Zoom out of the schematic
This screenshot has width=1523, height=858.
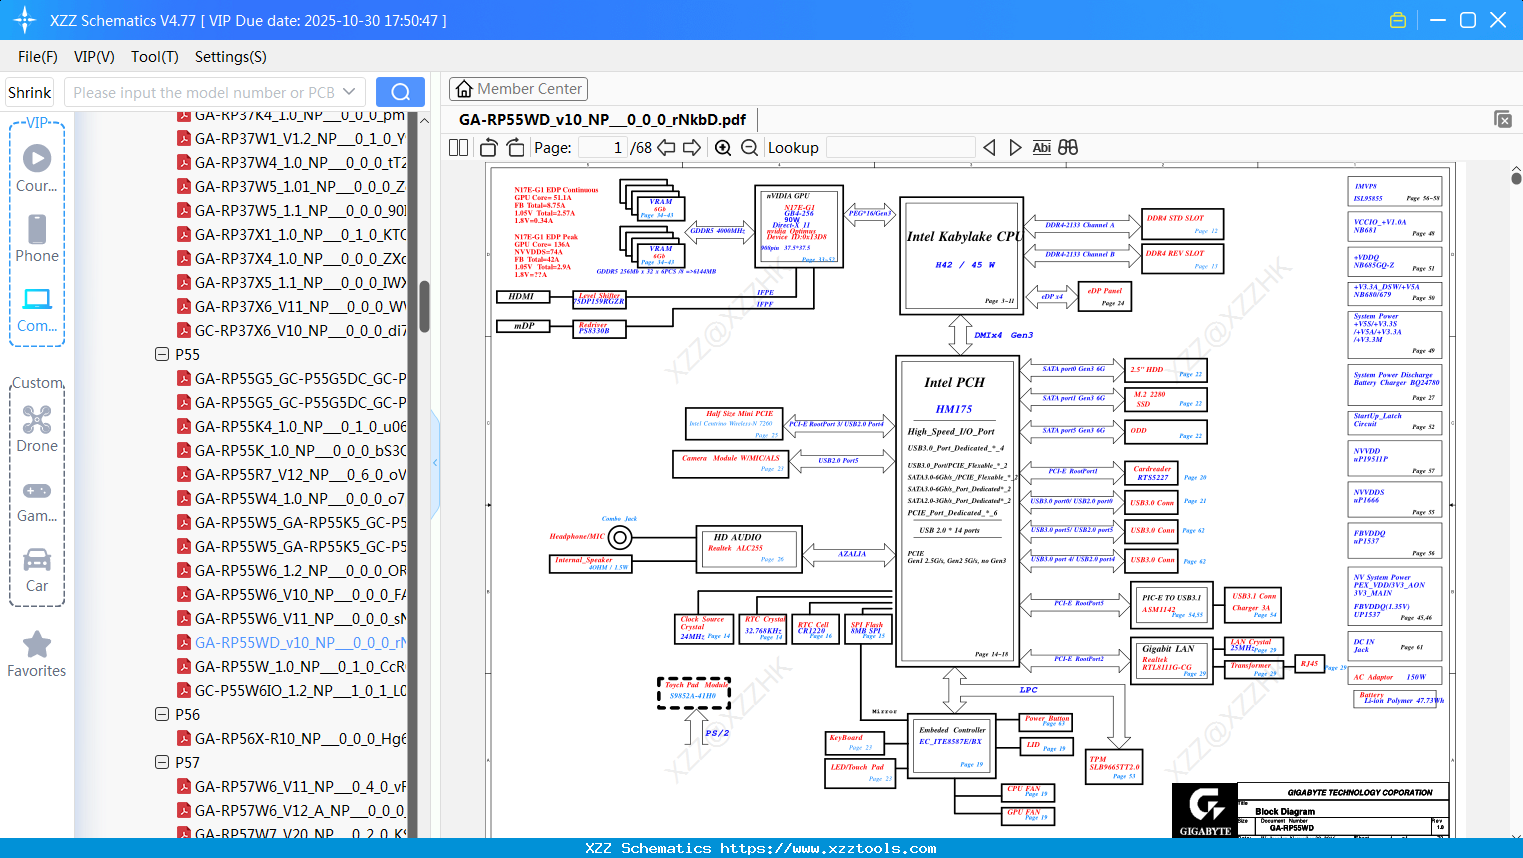(x=749, y=147)
